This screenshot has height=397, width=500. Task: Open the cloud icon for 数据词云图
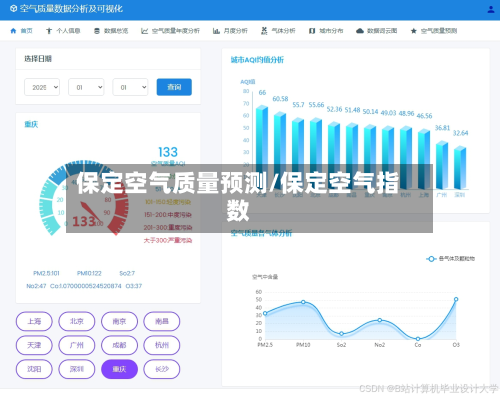(x=360, y=31)
